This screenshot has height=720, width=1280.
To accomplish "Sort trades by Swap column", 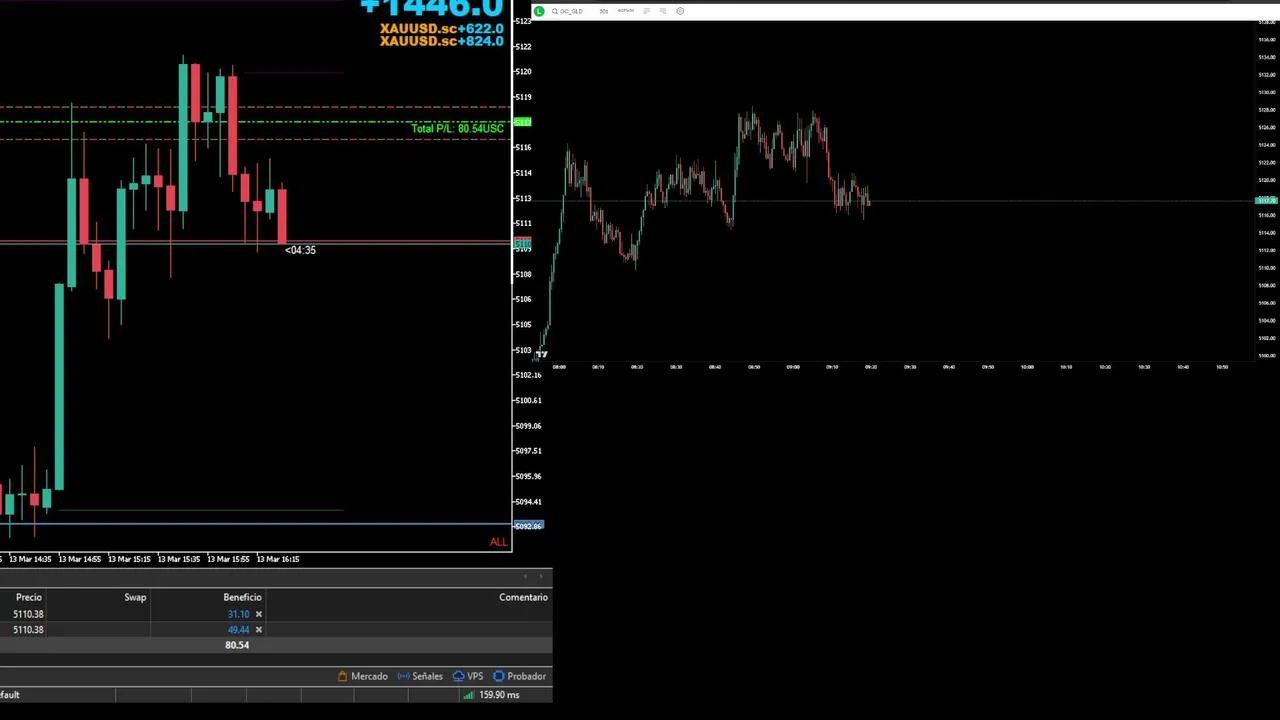I will click(x=135, y=597).
